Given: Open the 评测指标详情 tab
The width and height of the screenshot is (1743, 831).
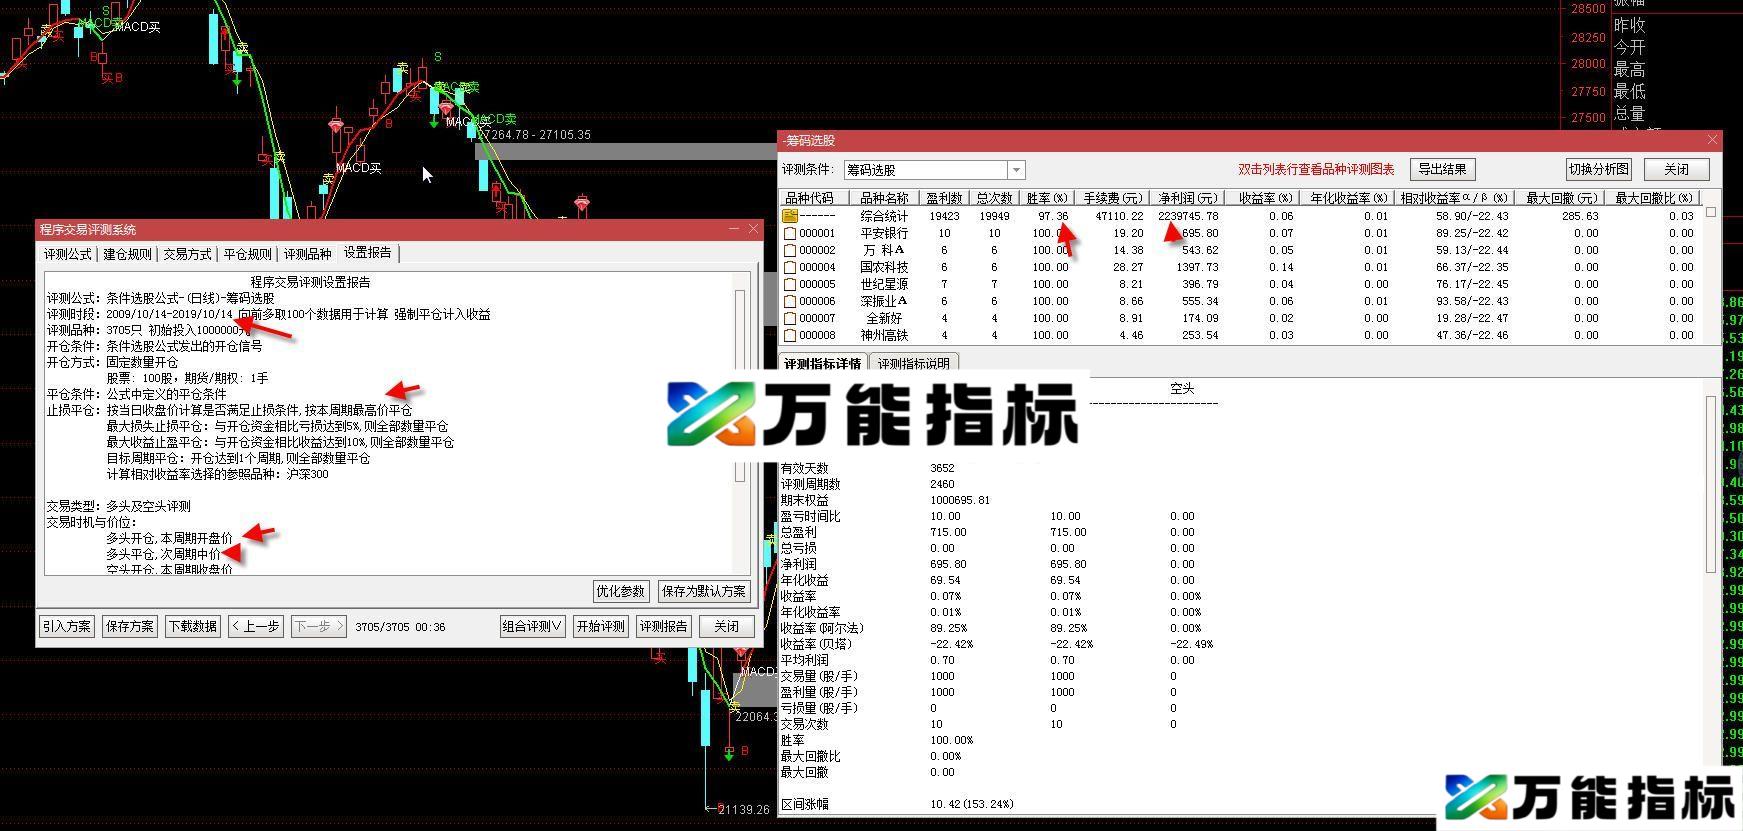Looking at the screenshot, I should pyautogui.click(x=822, y=364).
